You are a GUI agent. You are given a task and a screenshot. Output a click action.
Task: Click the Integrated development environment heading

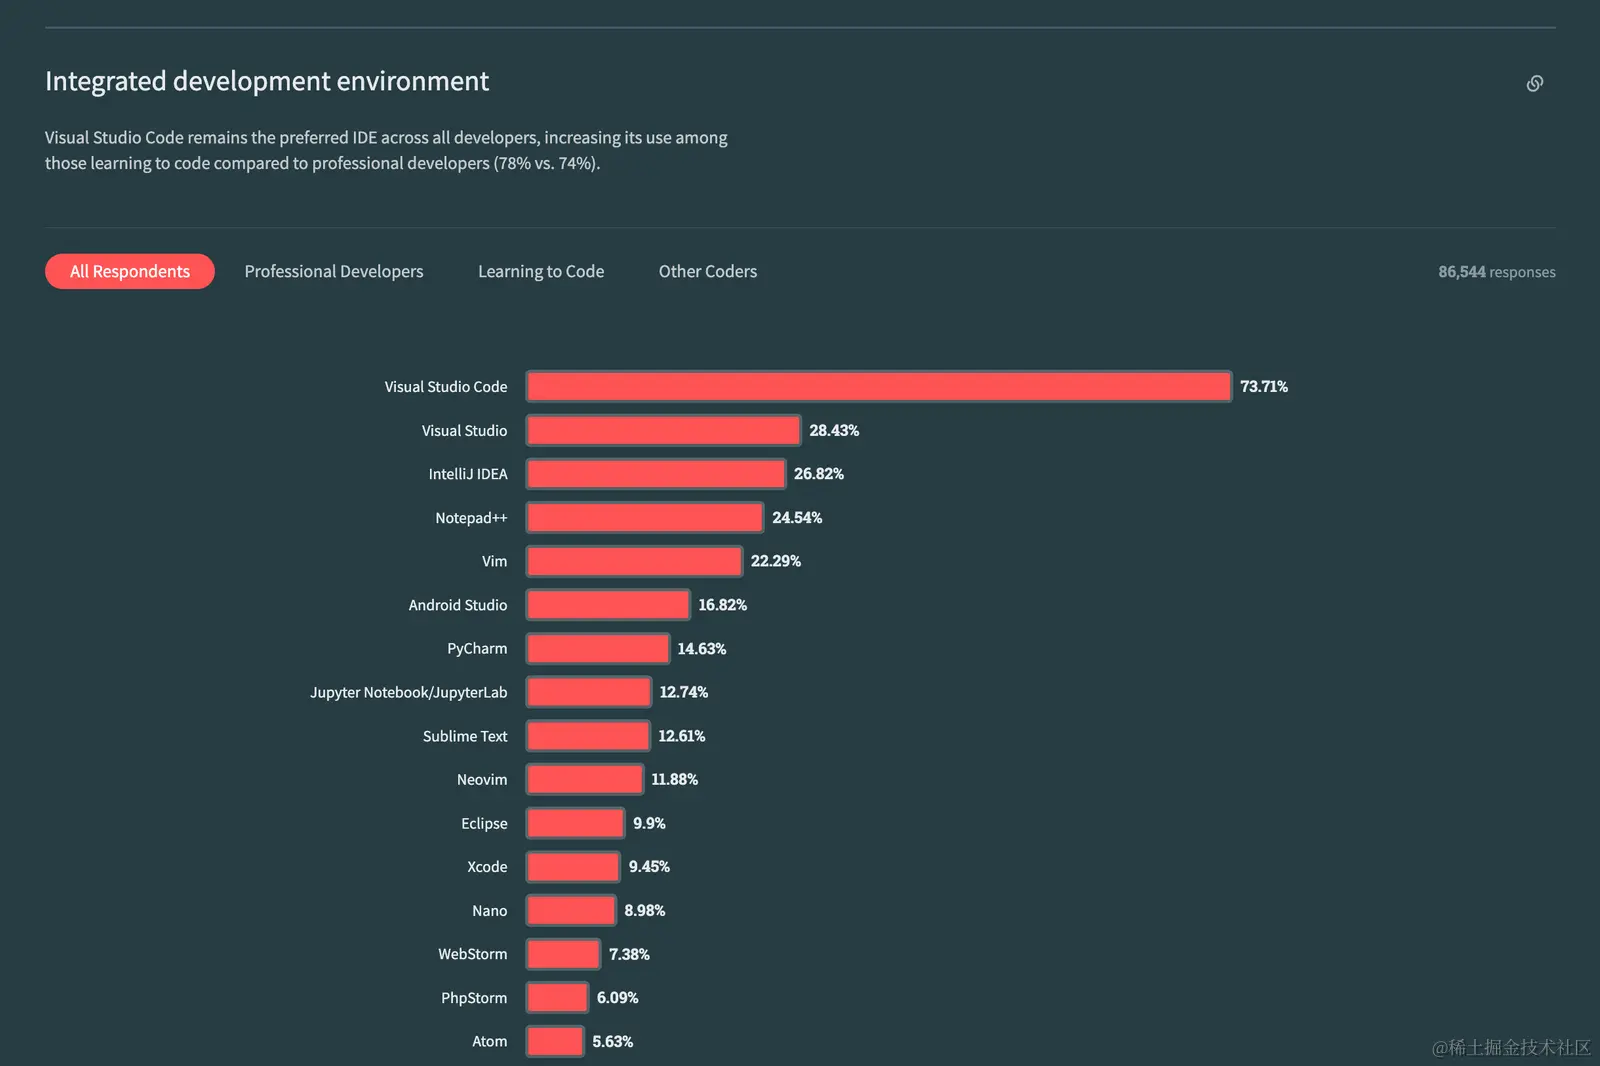[x=267, y=81]
